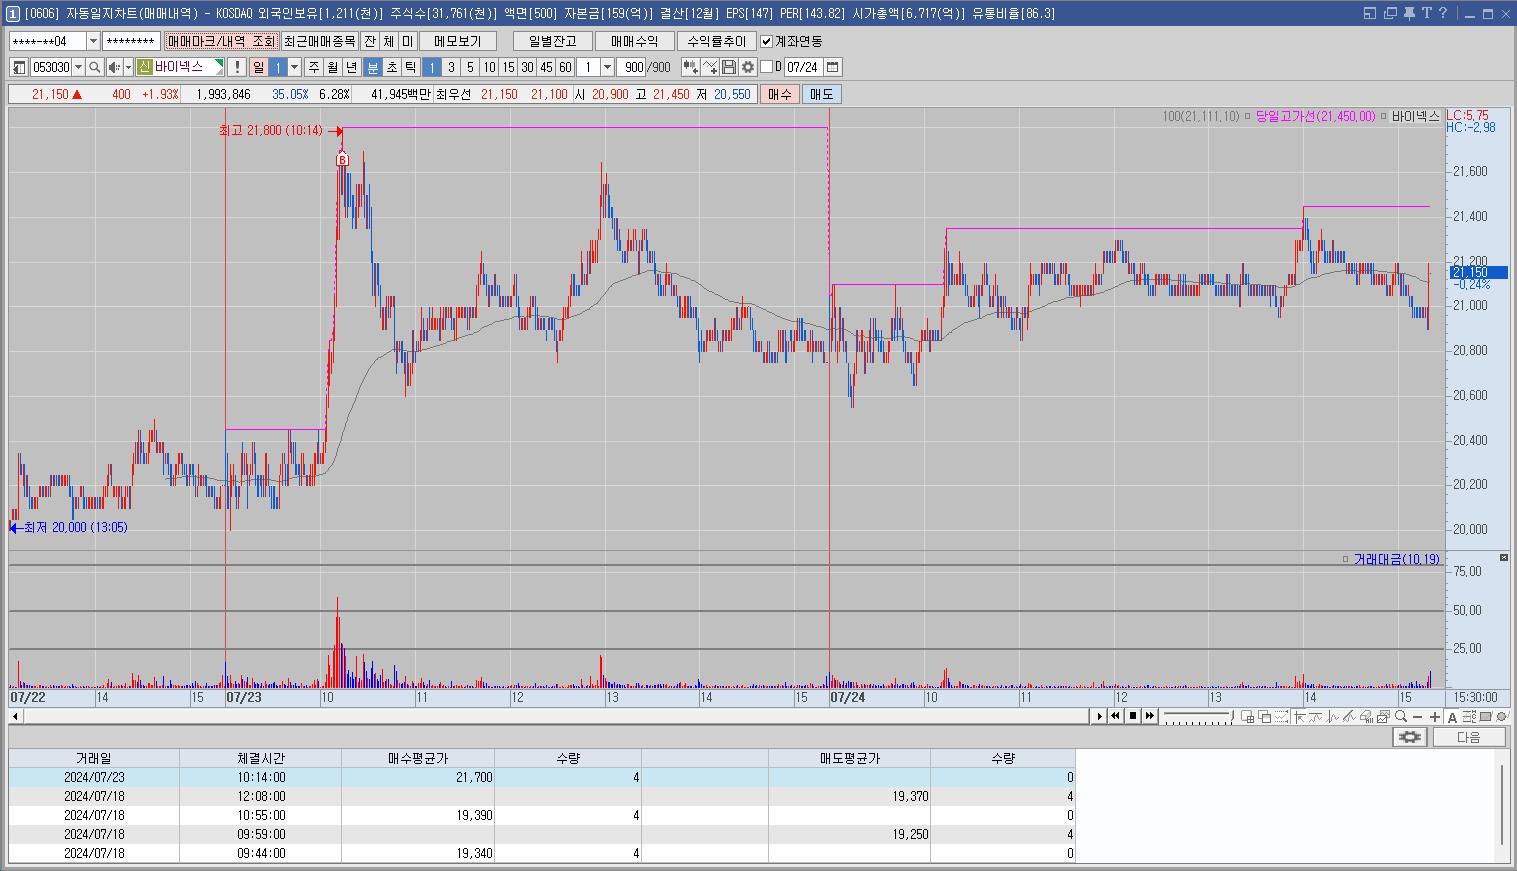Click the left scroll arrow of the chart scrollbar
This screenshot has width=1517, height=871.
[x=14, y=716]
